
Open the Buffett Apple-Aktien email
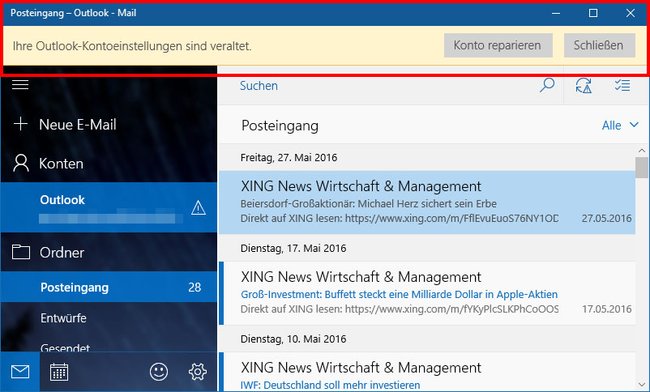click(427, 293)
